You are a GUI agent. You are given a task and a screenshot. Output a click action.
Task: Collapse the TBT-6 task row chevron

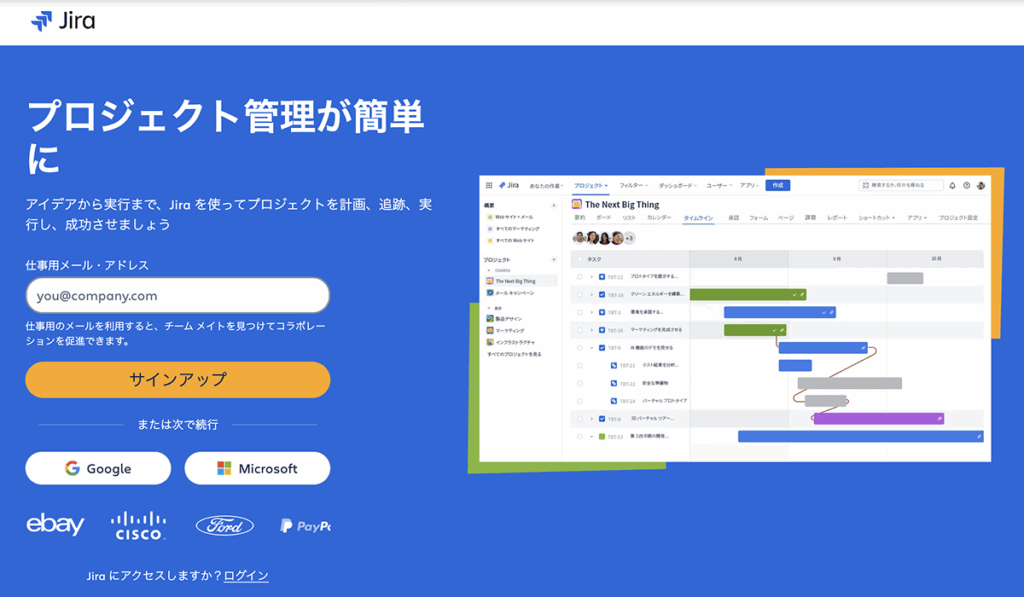(x=591, y=348)
